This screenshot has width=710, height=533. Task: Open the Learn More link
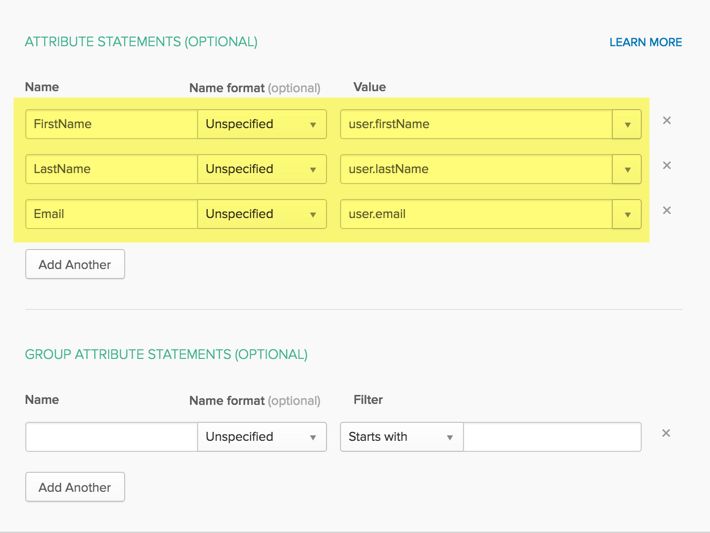[645, 43]
